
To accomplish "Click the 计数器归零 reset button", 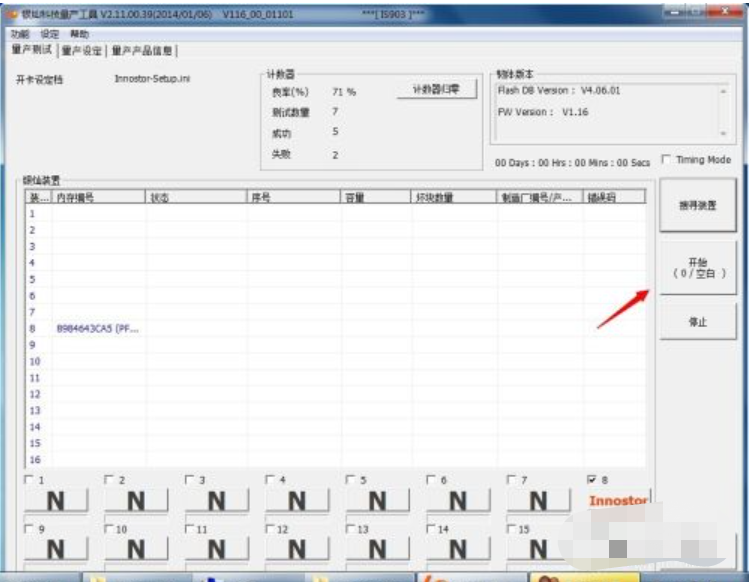I will coord(436,89).
